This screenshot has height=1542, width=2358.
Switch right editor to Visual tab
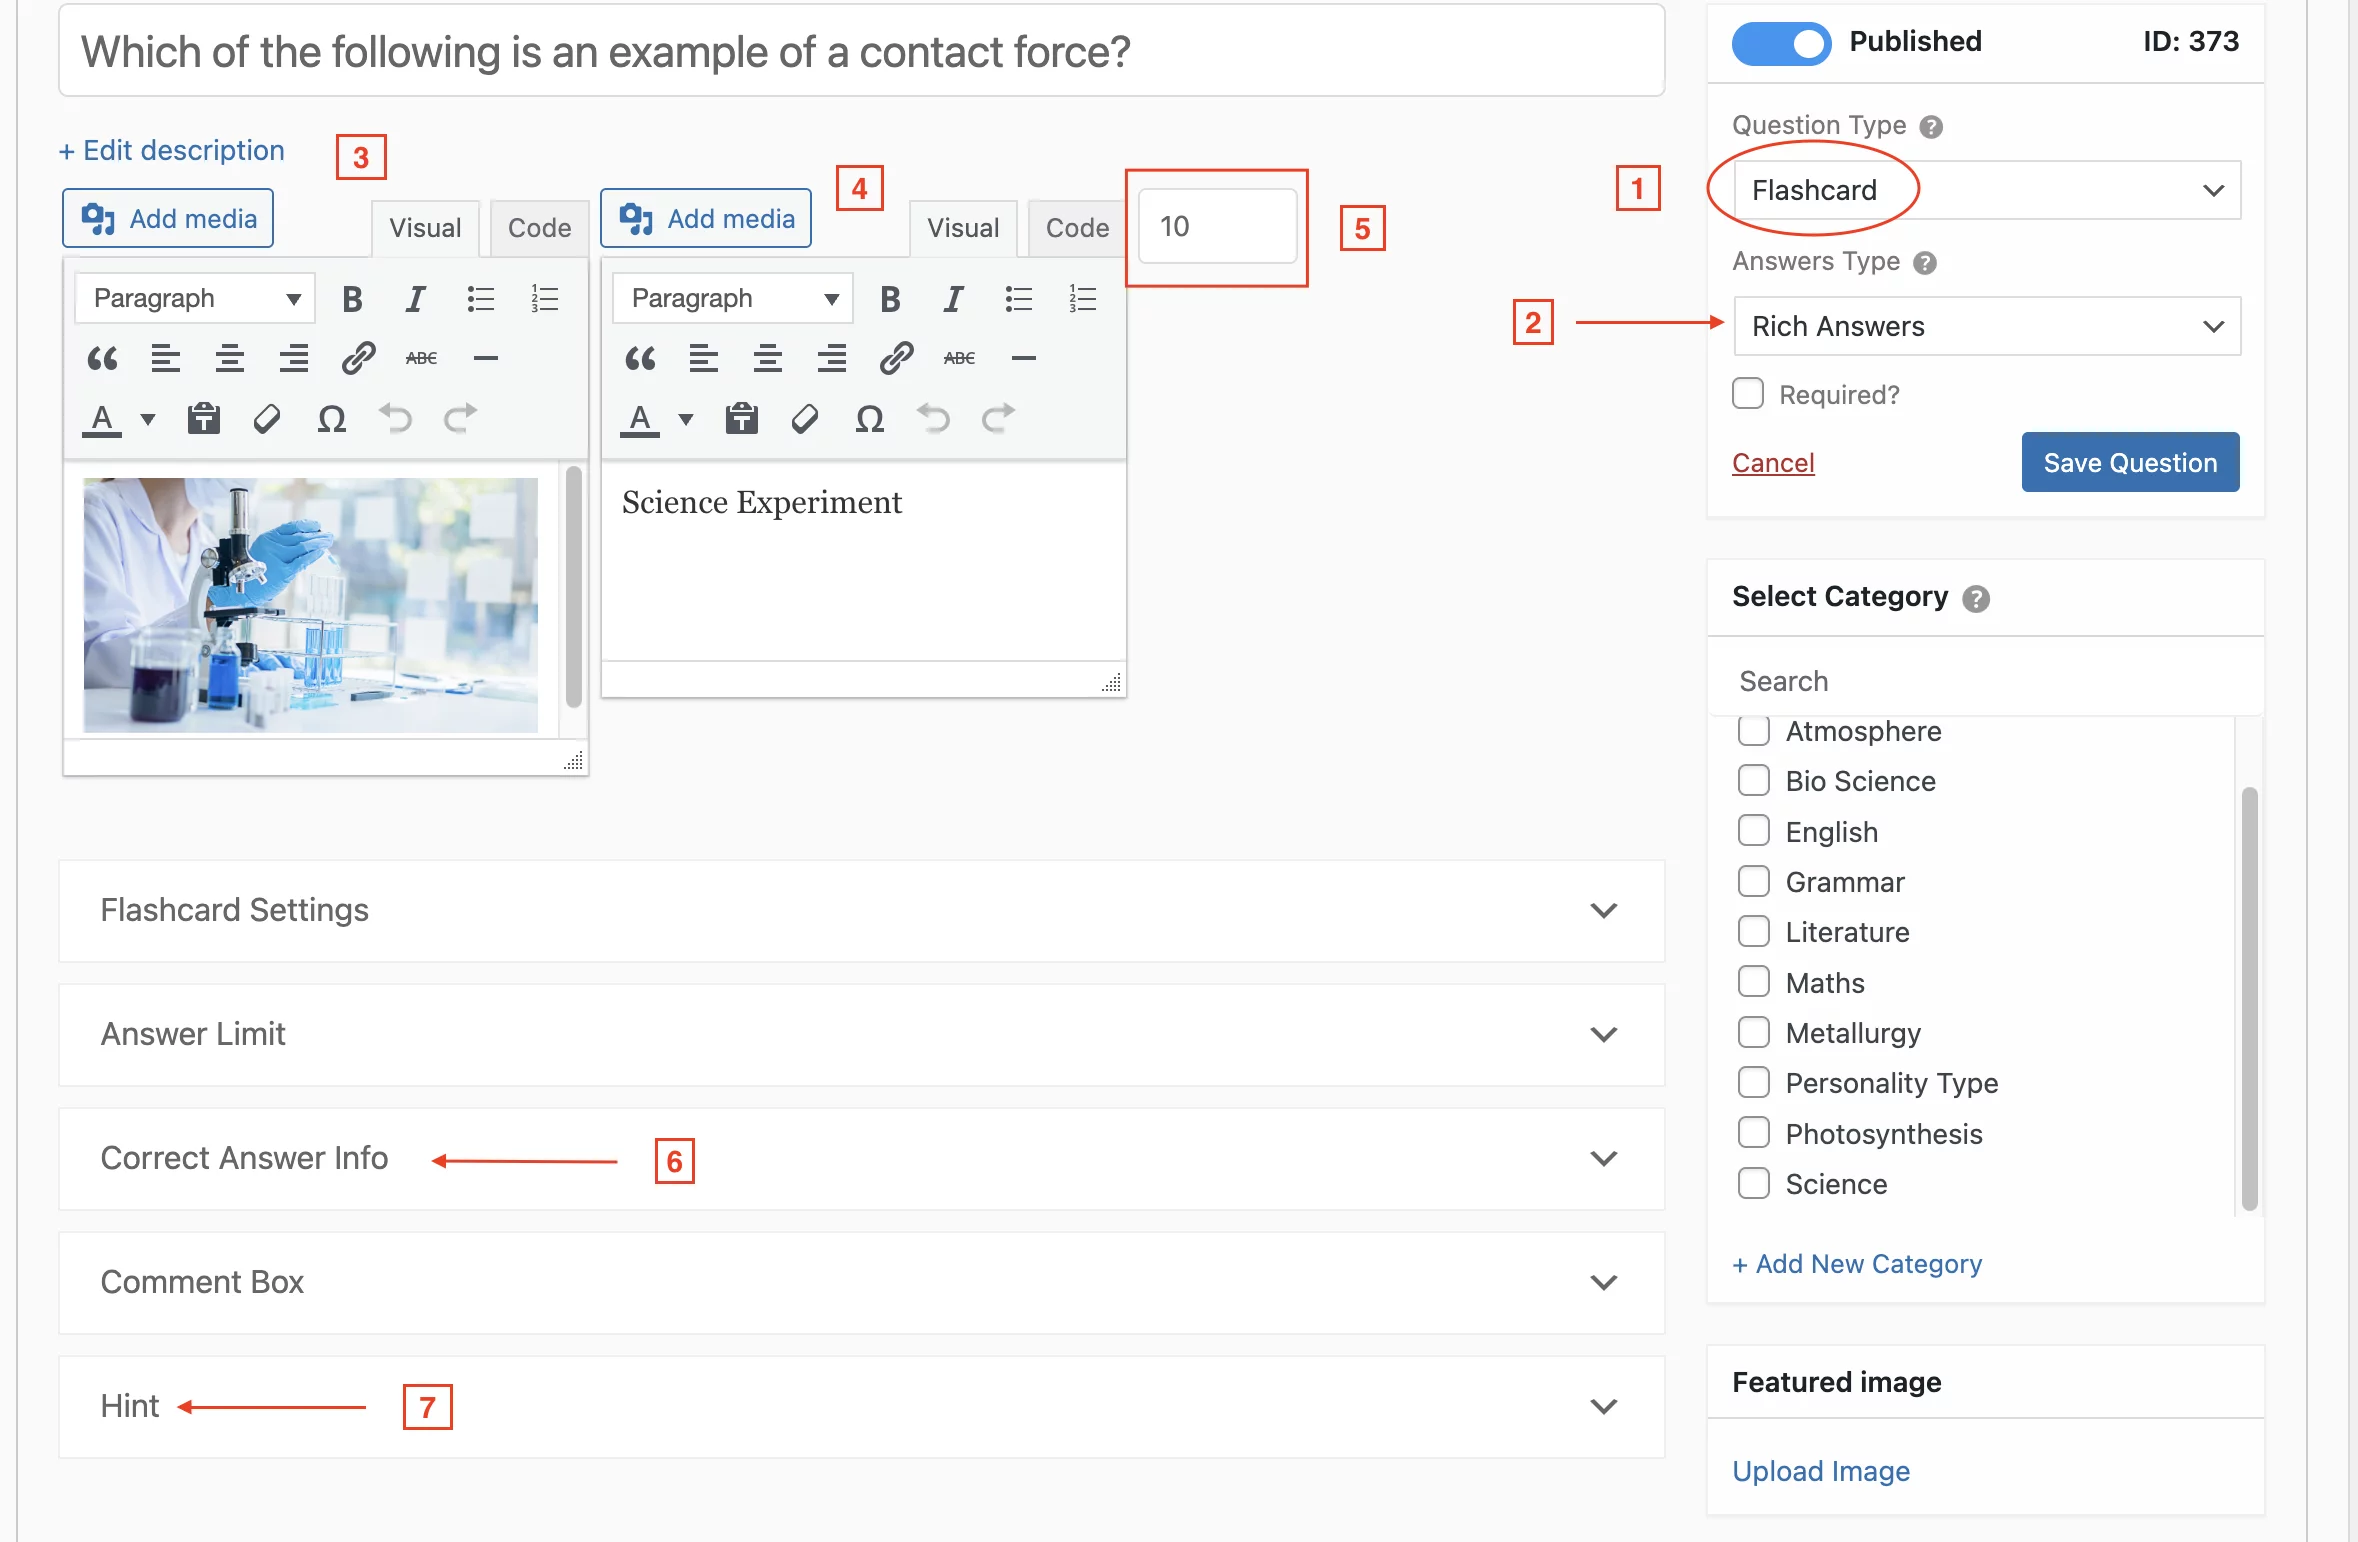point(963,228)
